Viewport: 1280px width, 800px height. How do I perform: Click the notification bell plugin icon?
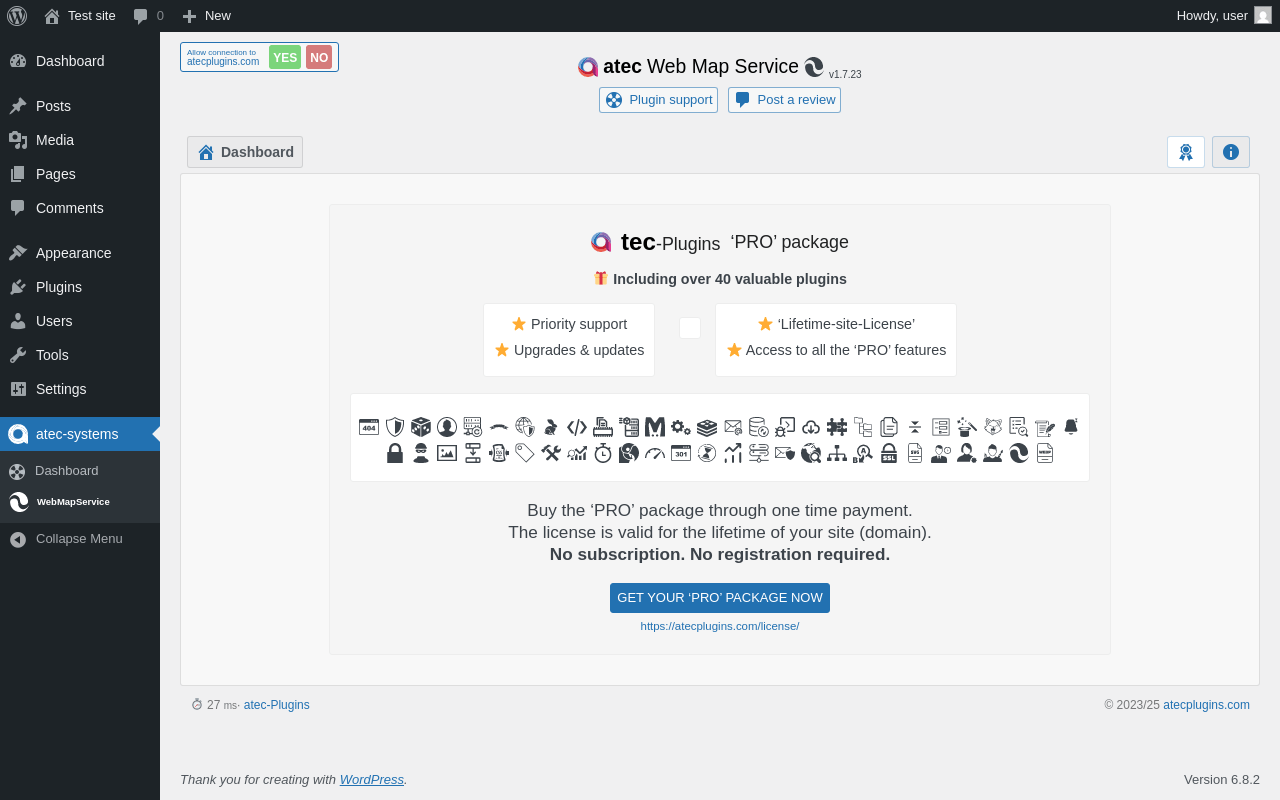1071,427
